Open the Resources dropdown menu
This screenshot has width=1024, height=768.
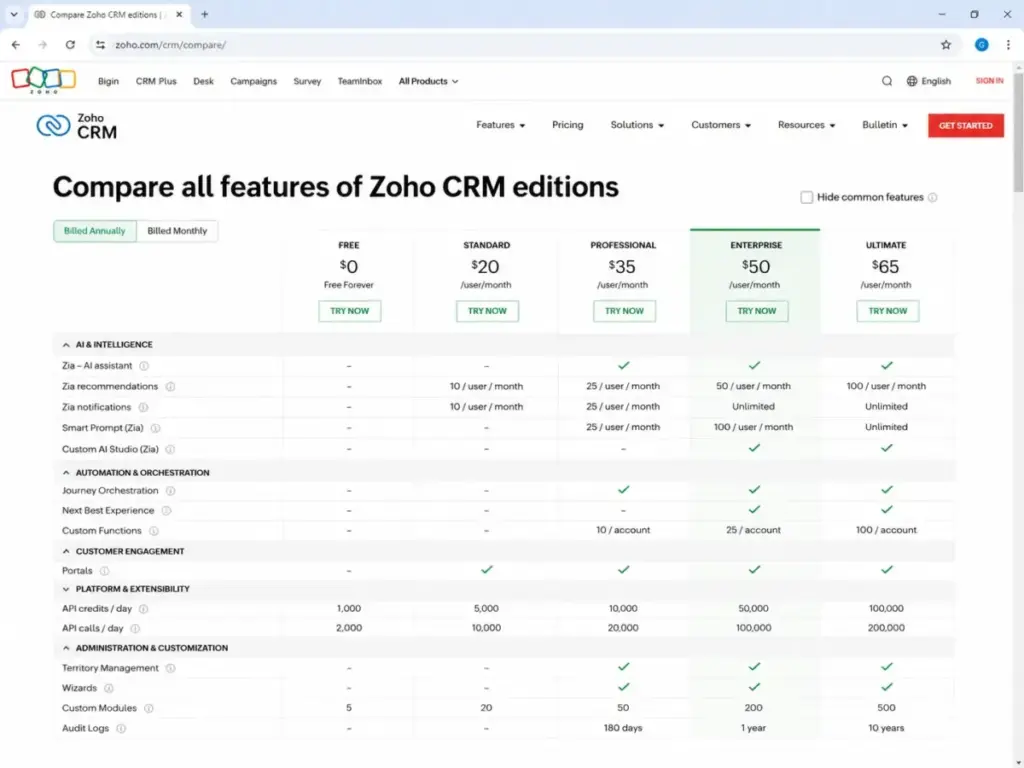(807, 125)
